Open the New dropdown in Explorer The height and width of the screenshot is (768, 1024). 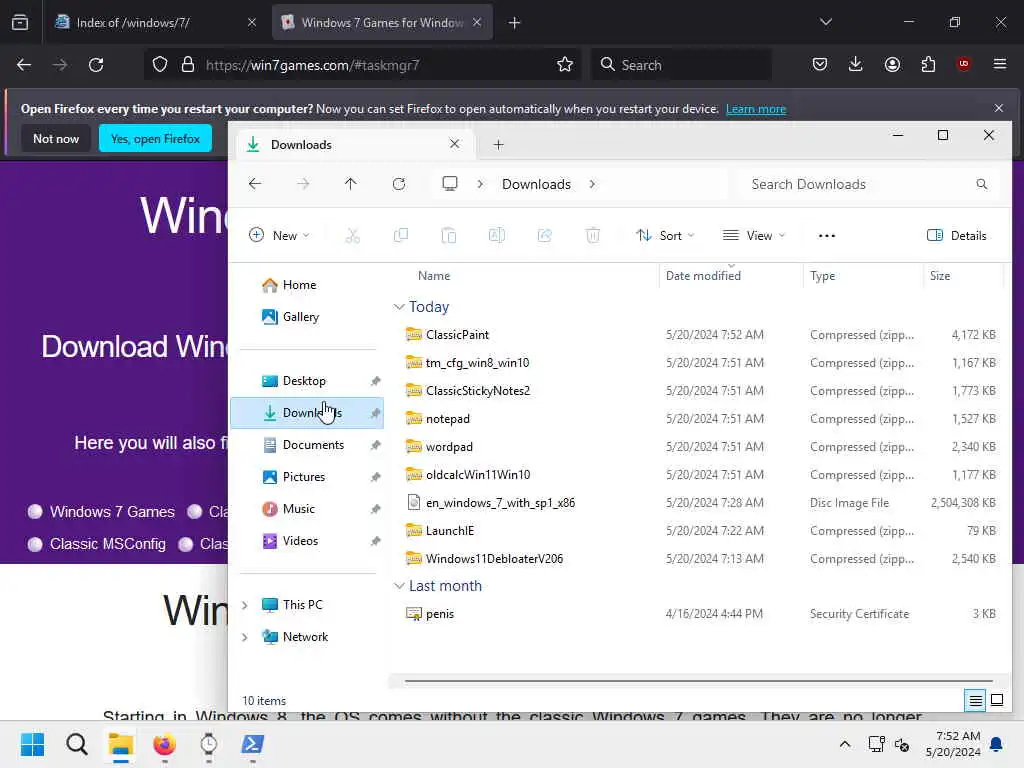280,236
